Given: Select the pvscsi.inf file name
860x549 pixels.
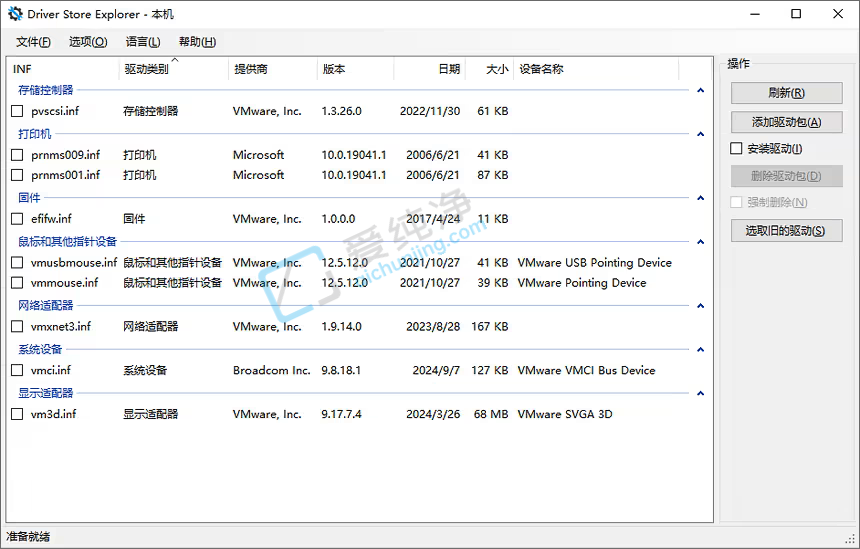Looking at the screenshot, I should 55,111.
